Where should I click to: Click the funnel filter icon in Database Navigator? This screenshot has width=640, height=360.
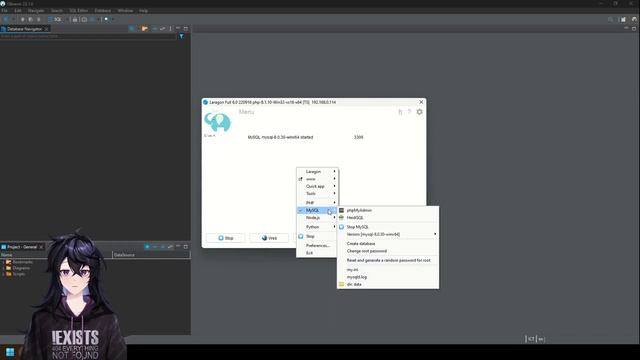pyautogui.click(x=182, y=36)
